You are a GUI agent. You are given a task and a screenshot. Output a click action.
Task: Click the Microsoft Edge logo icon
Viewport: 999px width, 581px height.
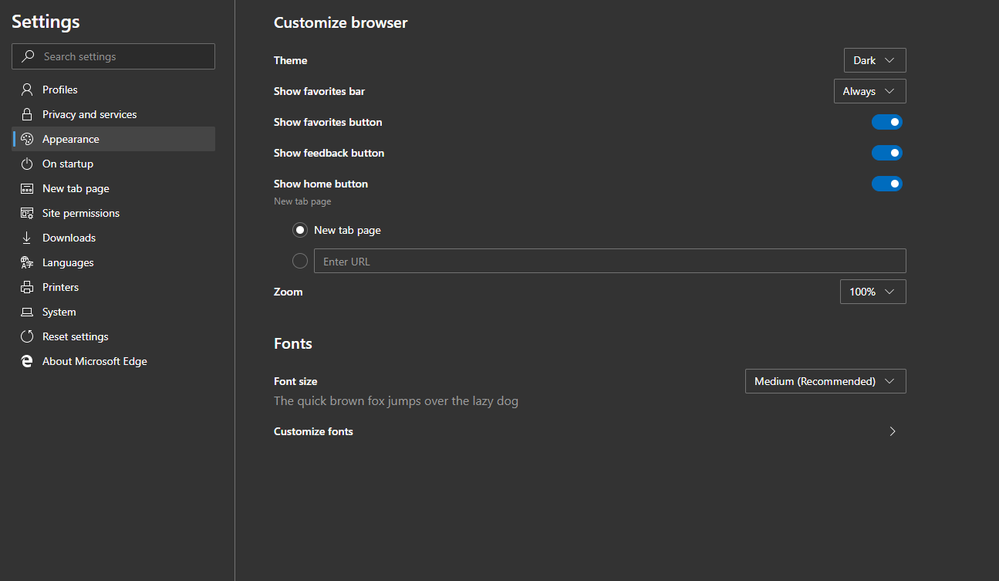click(x=27, y=361)
